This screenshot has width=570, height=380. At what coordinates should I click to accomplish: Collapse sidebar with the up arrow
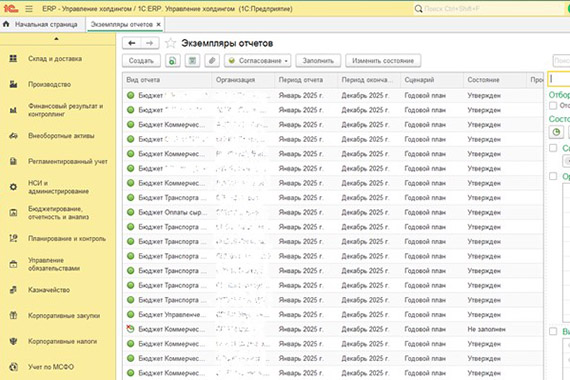pyautogui.click(x=56, y=39)
